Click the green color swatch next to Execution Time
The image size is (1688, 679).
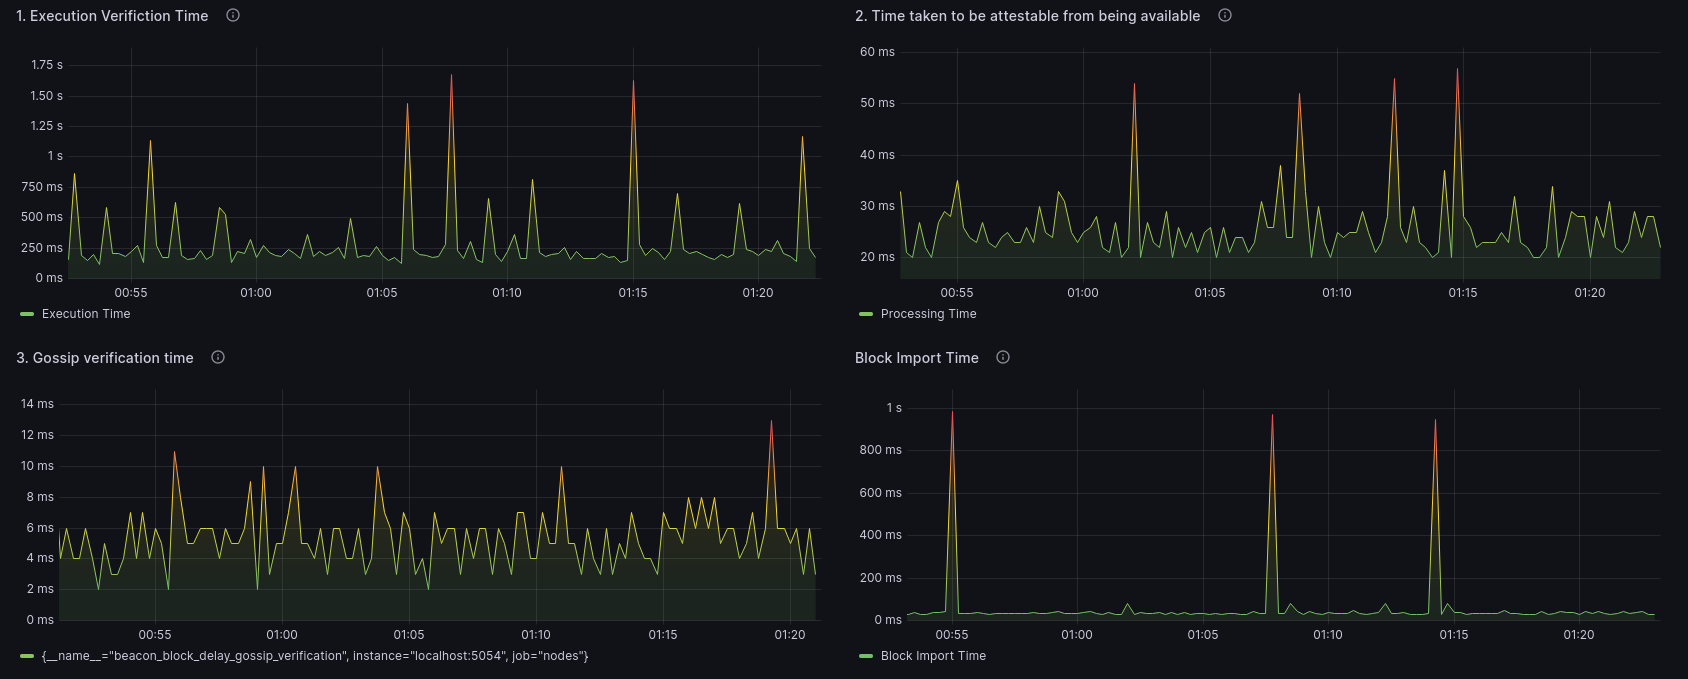pyautogui.click(x=27, y=314)
